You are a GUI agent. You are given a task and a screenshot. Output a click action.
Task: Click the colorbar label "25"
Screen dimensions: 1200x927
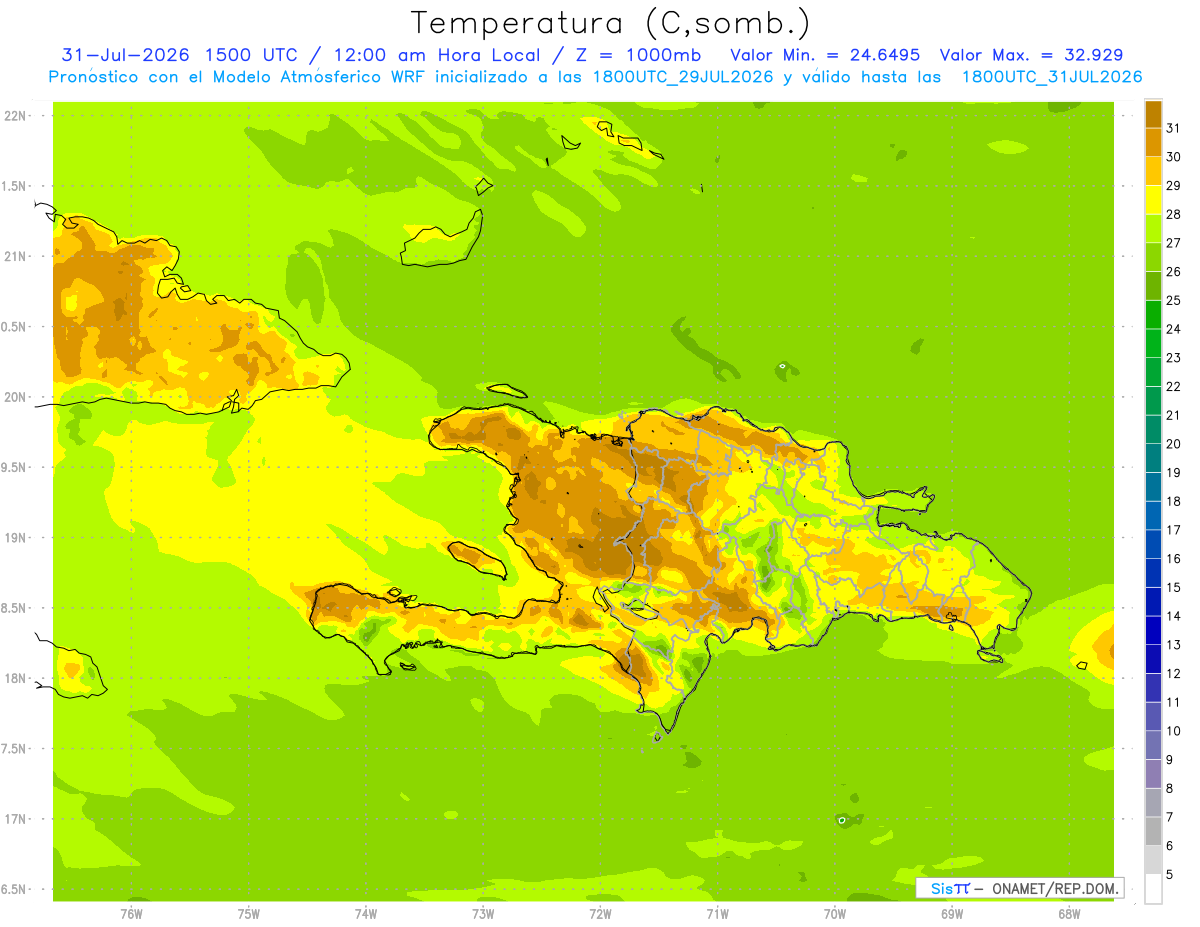pyautogui.click(x=1174, y=300)
